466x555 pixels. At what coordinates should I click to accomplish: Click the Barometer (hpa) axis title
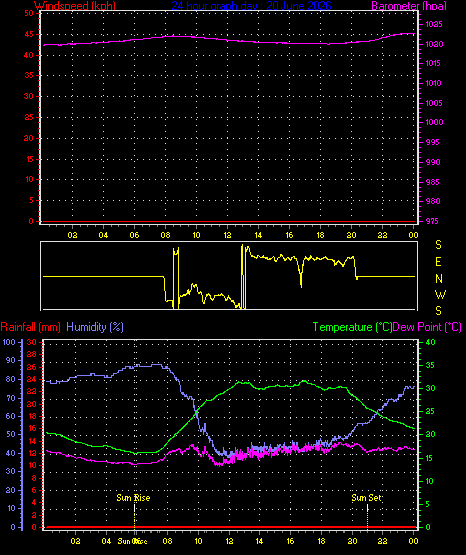(409, 6)
